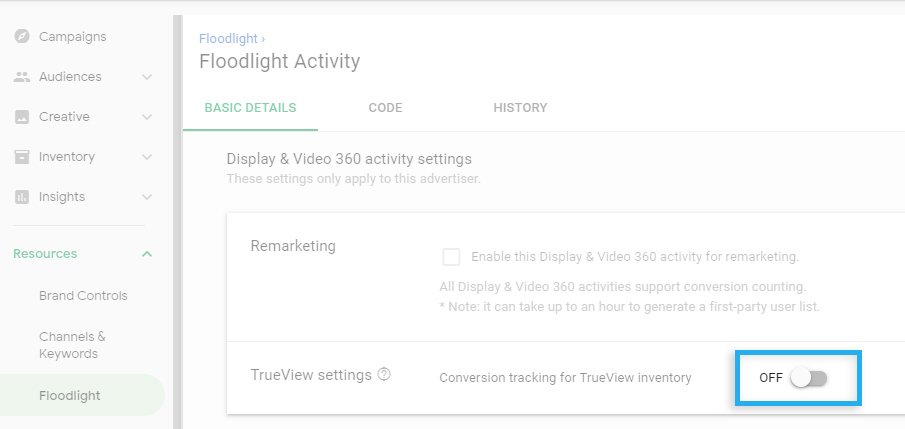This screenshot has height=429, width=905.
Task: Click the Campaigns compass icon
Action: (x=21, y=36)
